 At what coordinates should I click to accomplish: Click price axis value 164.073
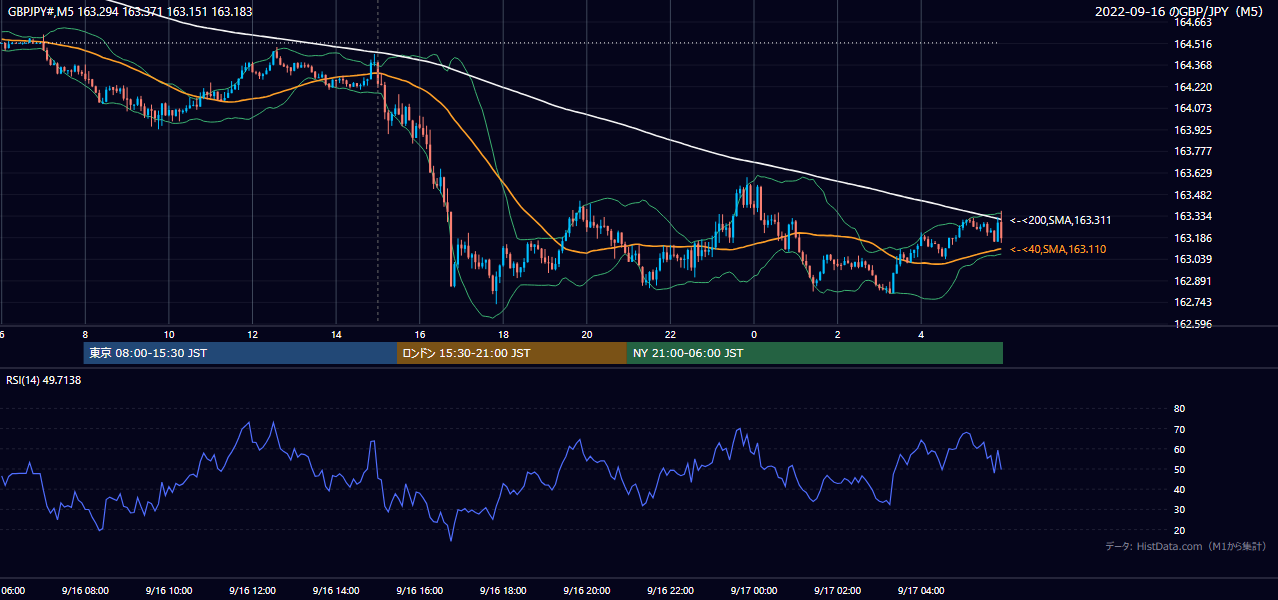[x=1193, y=108]
